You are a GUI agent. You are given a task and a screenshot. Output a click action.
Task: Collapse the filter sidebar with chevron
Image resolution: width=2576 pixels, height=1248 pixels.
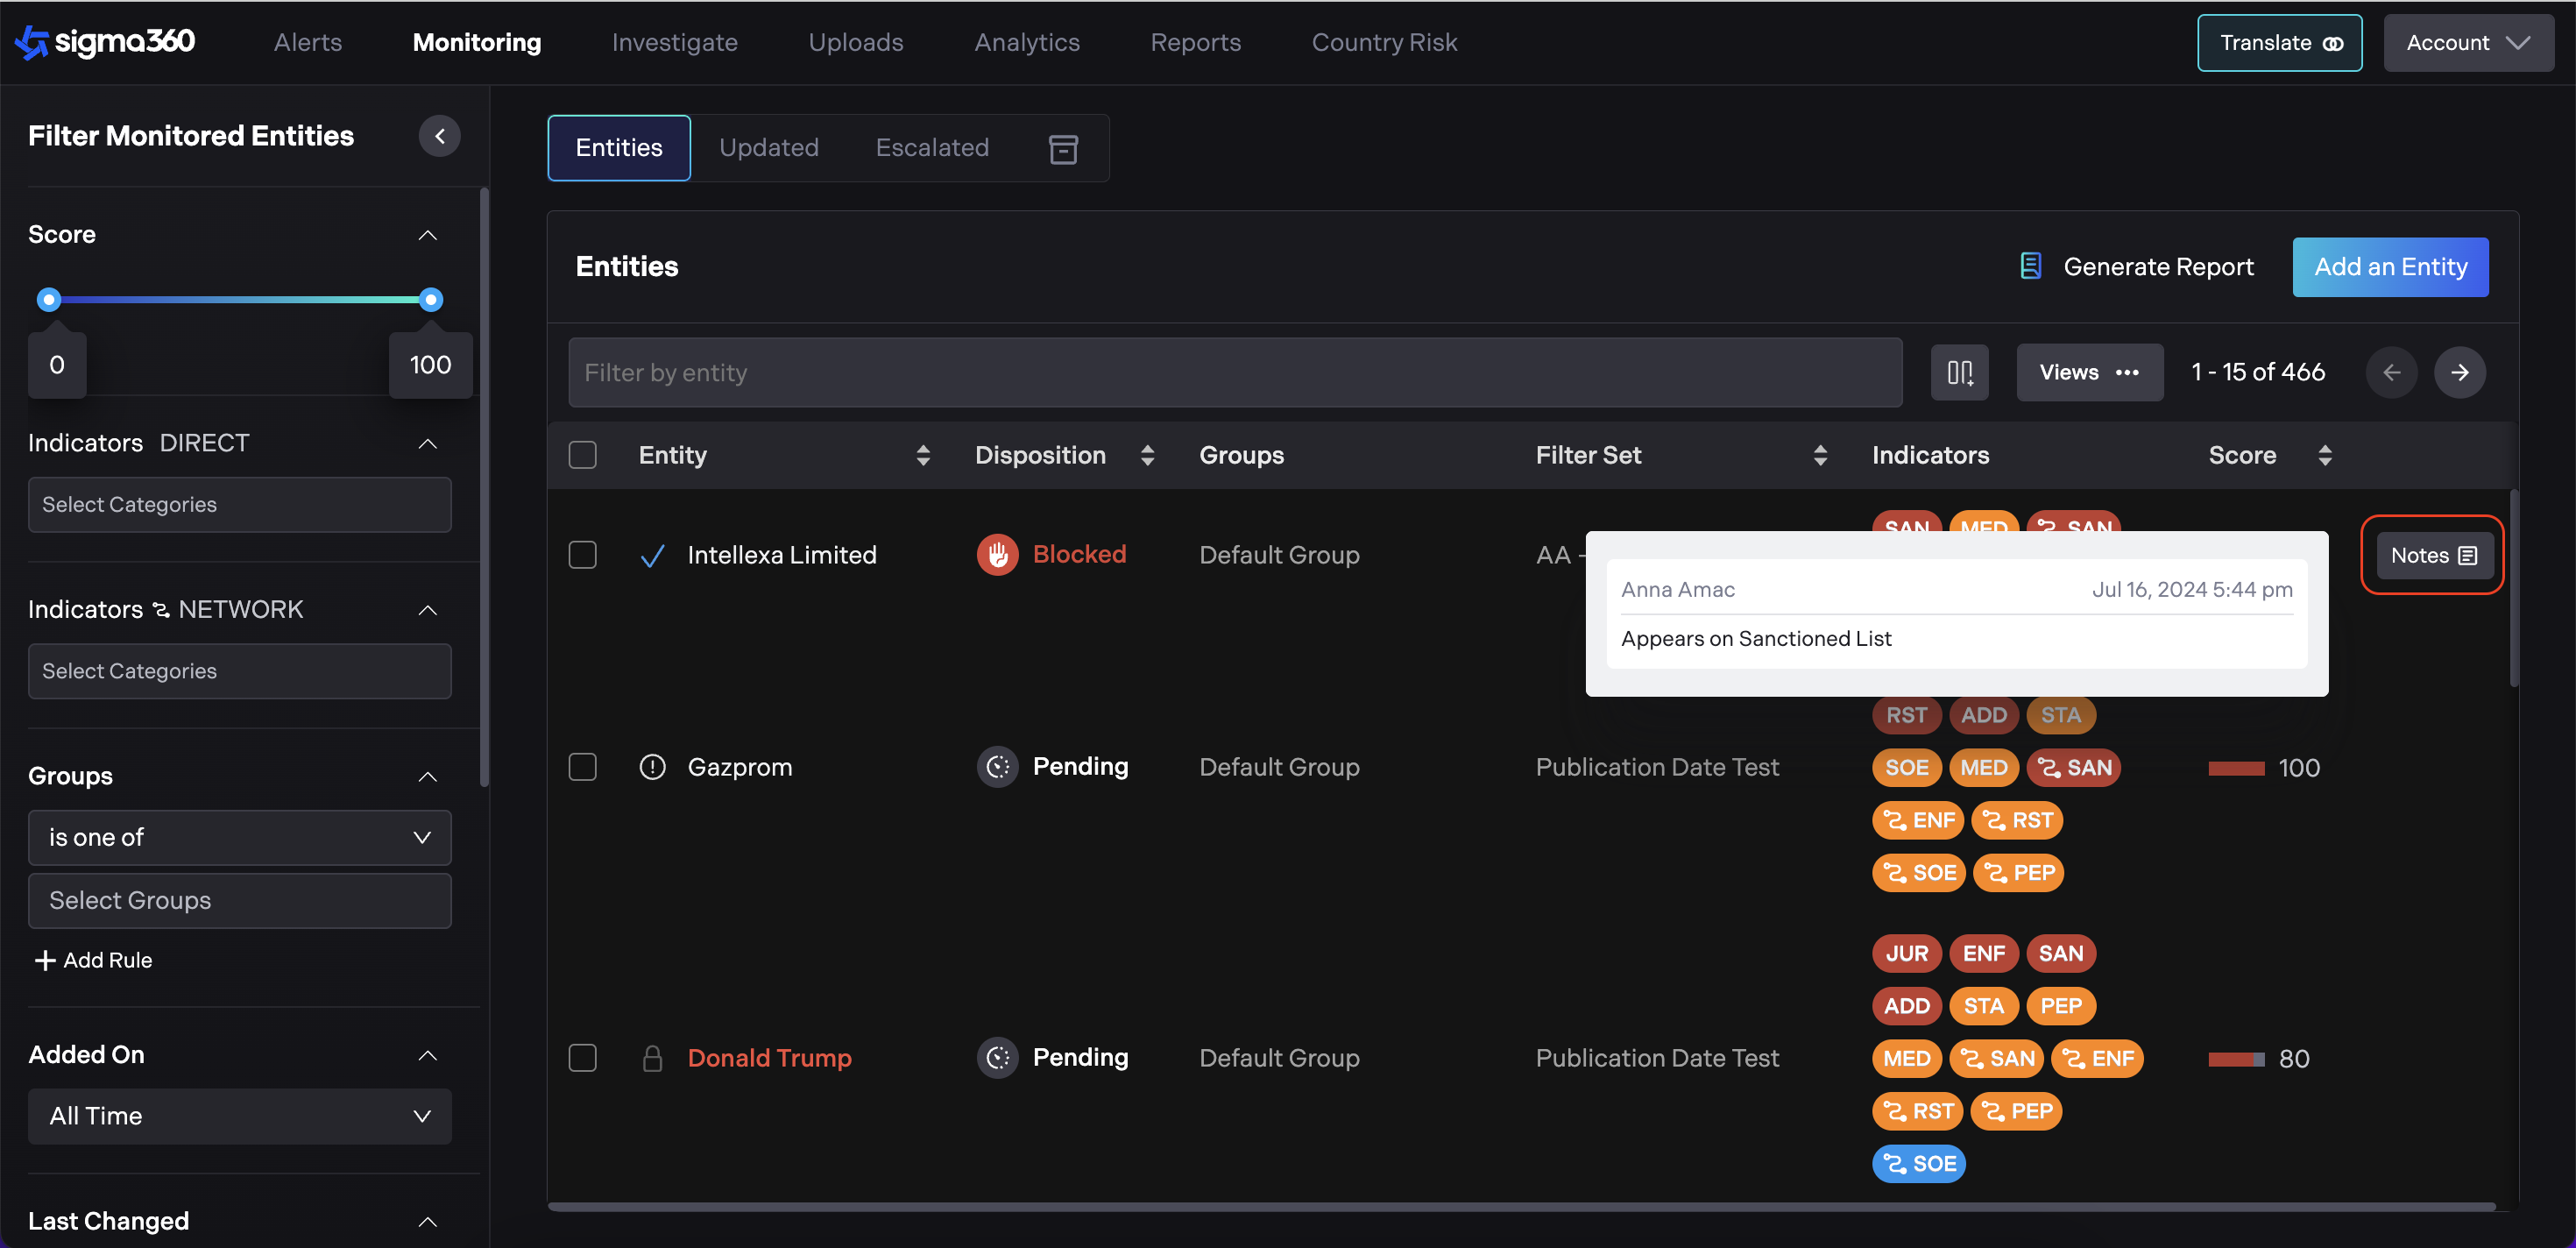439,136
